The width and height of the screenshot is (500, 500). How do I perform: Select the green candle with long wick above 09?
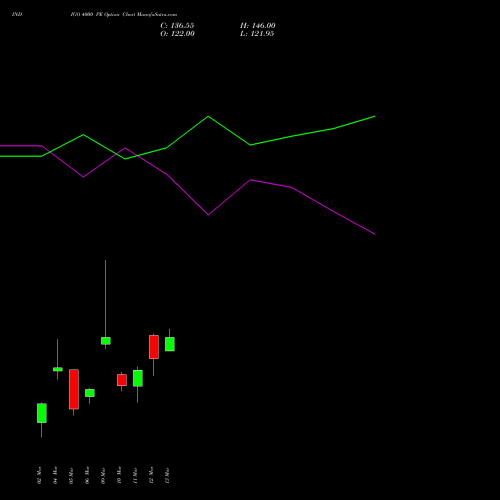tap(106, 341)
